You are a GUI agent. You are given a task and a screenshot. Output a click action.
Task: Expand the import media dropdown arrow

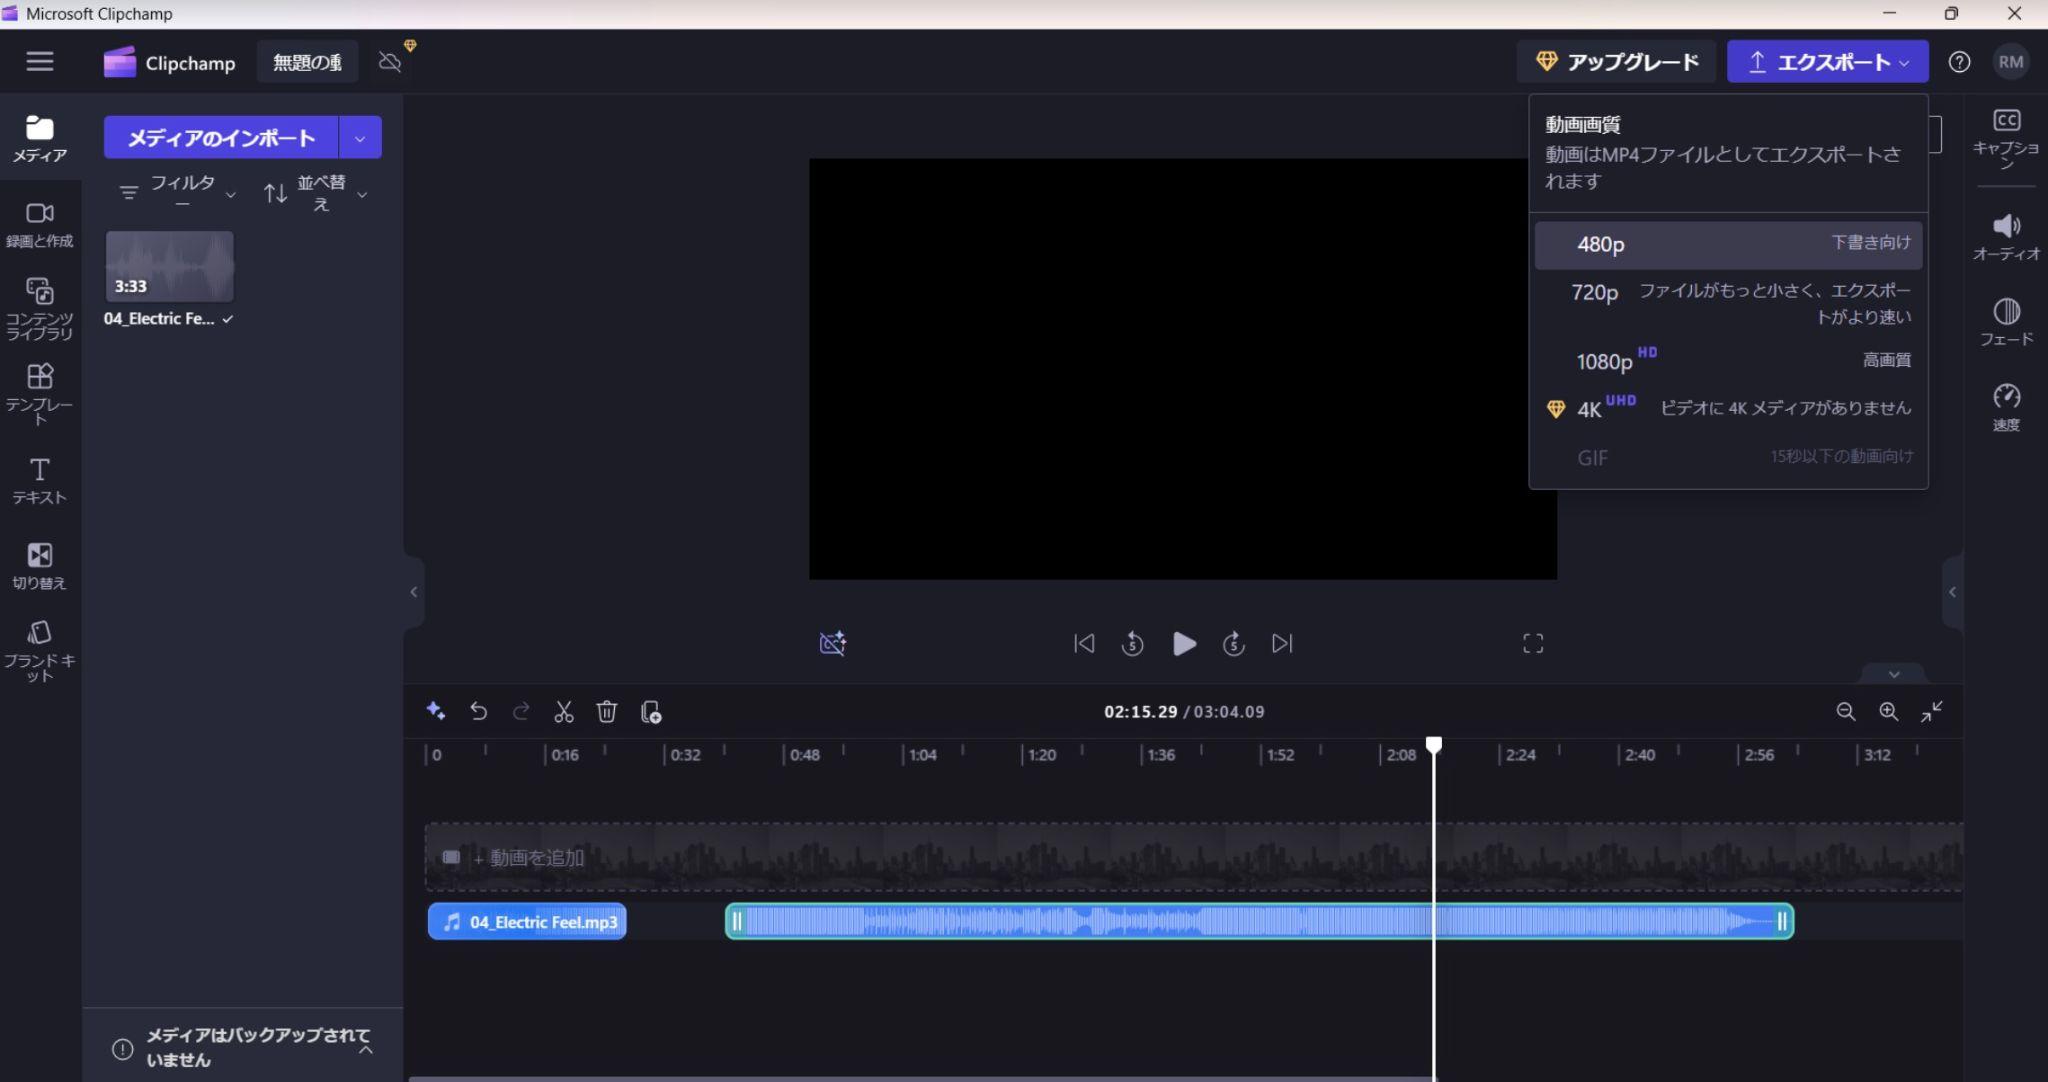361,138
